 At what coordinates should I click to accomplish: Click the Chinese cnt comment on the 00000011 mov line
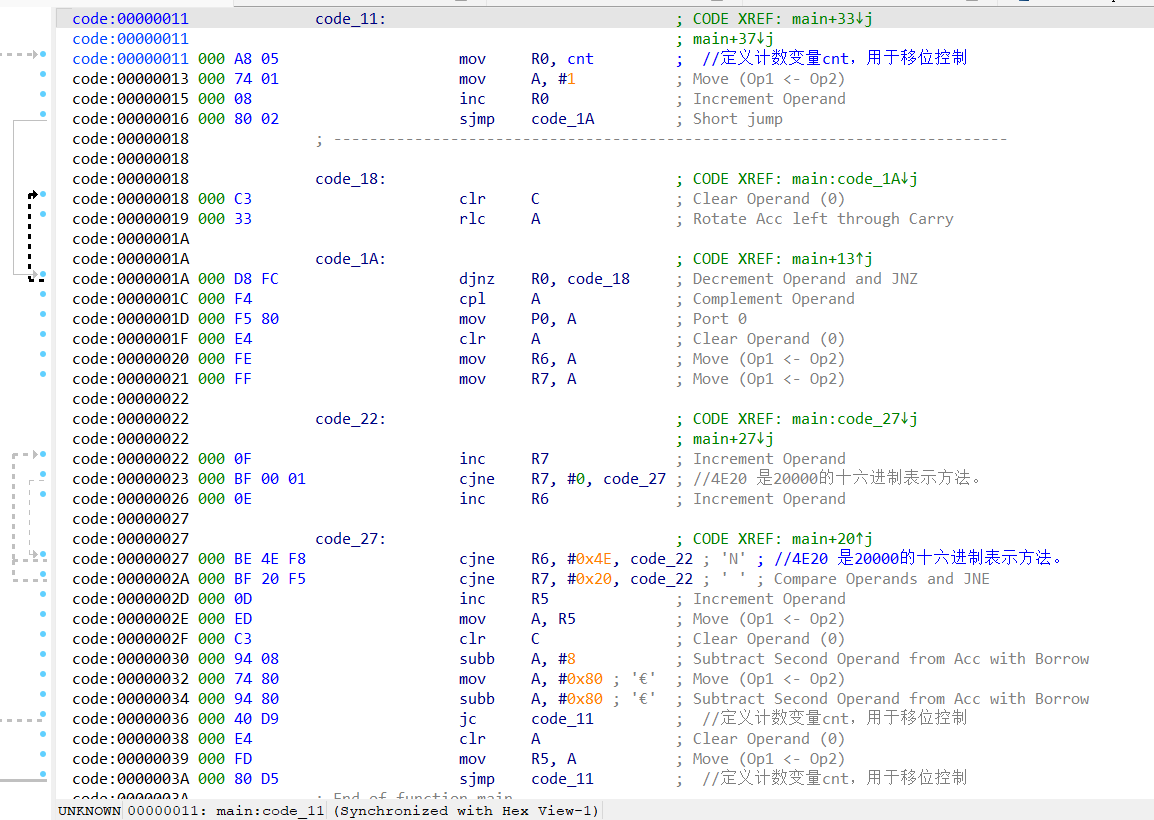[x=835, y=58]
